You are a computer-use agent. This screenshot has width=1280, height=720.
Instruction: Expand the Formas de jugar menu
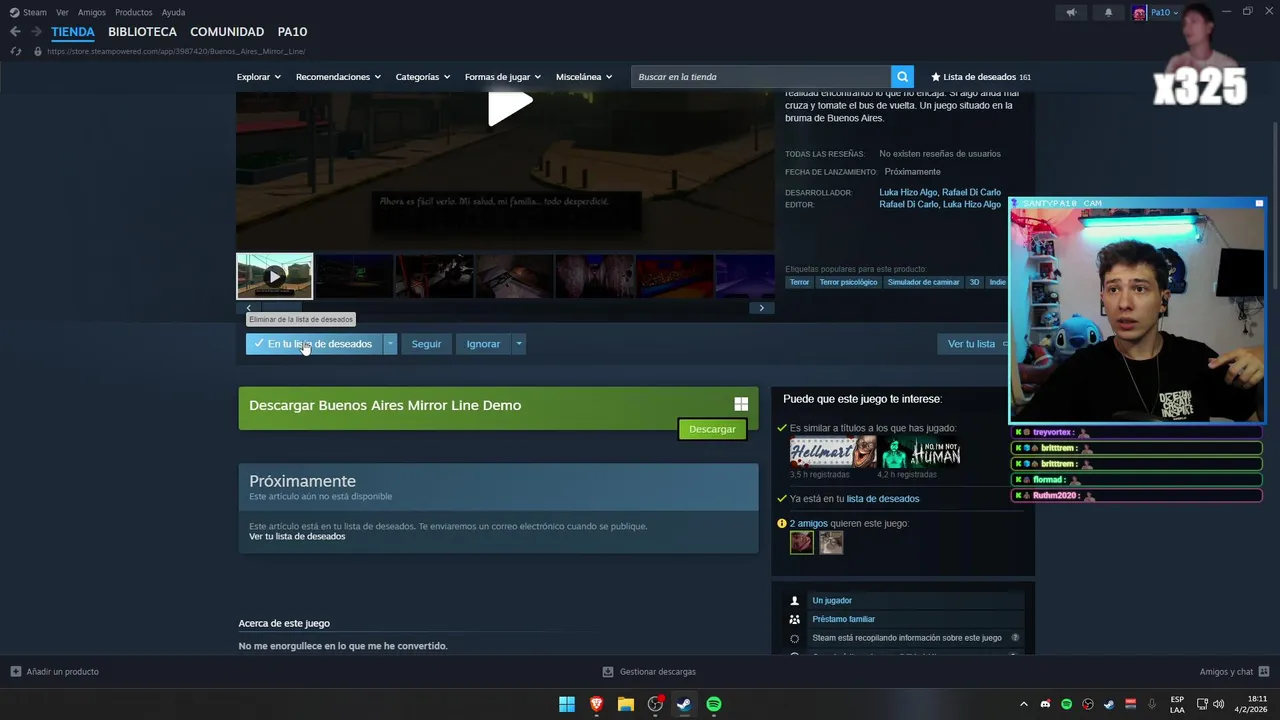[502, 77]
